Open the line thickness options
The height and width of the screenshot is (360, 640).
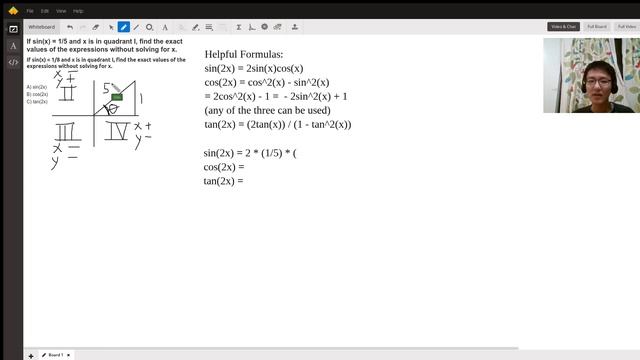coord(209,27)
